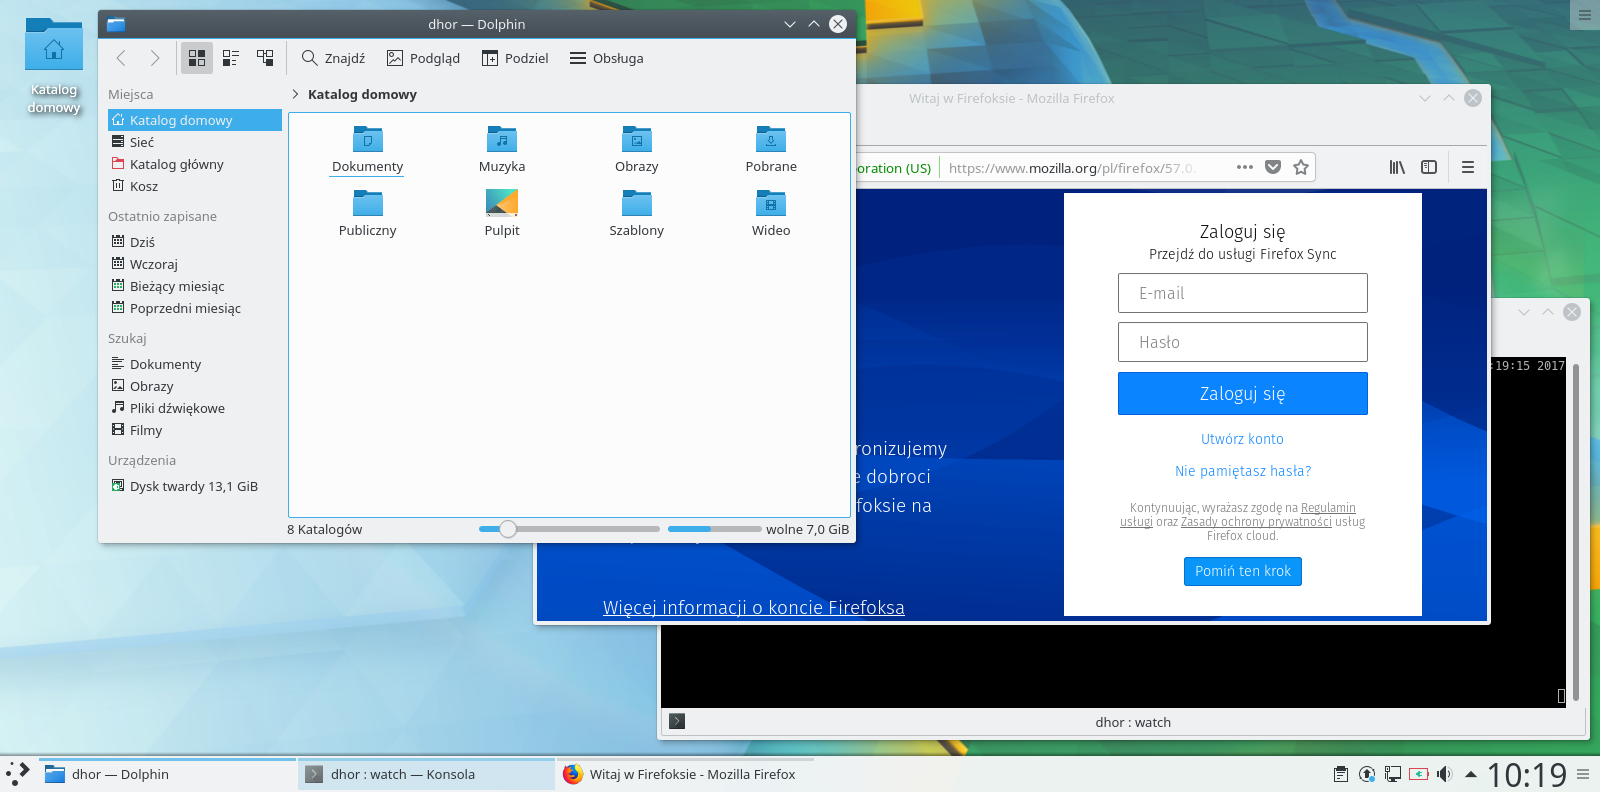The image size is (1600, 792).
Task: Open Katalog główny in Places sidebar
Action: click(x=195, y=164)
